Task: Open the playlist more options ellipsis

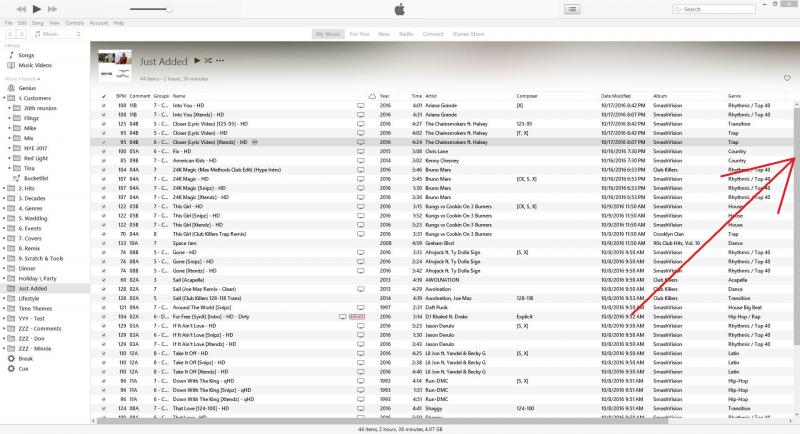Action: (x=220, y=61)
